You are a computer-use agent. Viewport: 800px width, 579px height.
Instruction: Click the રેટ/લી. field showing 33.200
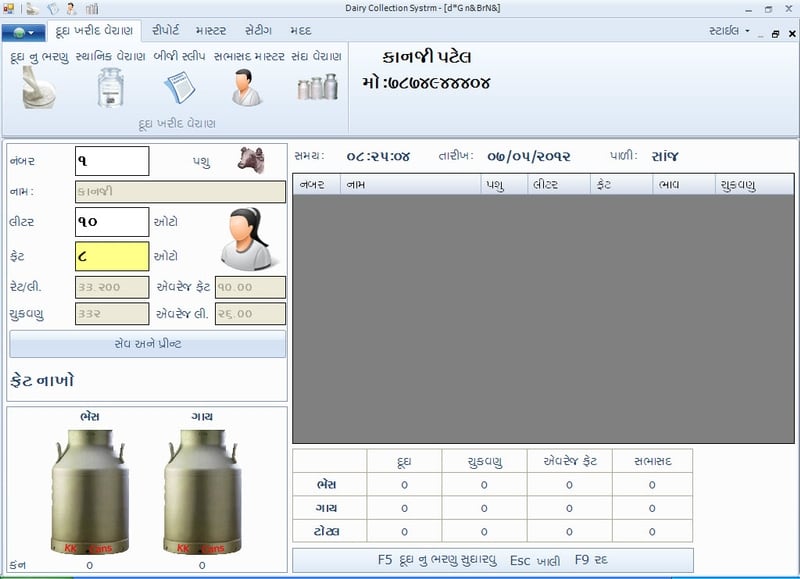(x=112, y=287)
